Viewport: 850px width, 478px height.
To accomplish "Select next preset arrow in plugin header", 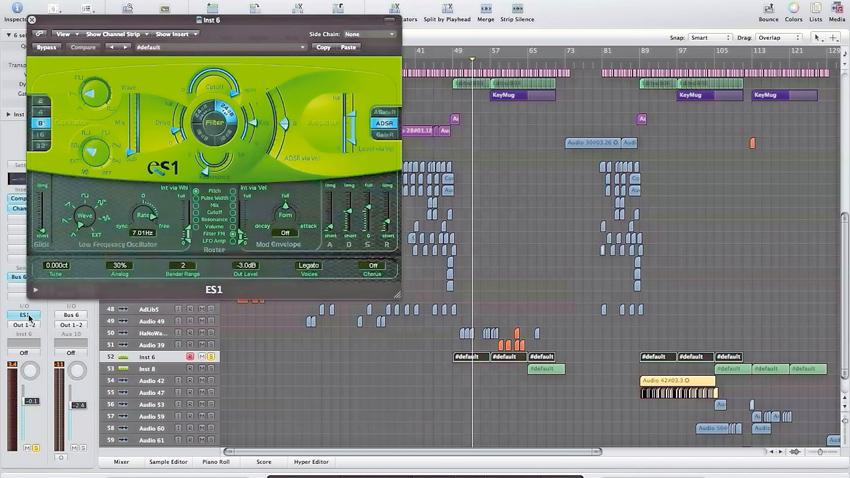I will (x=125, y=47).
